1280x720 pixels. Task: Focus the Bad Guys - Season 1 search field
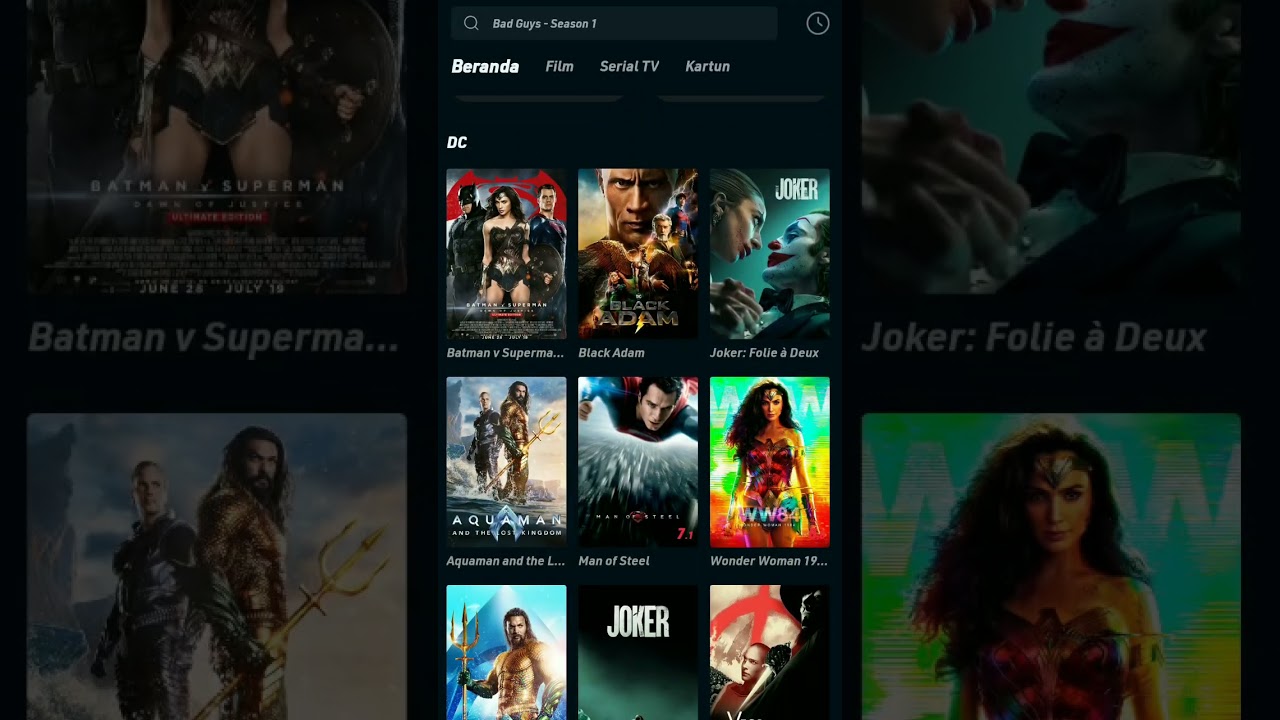pyautogui.click(x=614, y=23)
